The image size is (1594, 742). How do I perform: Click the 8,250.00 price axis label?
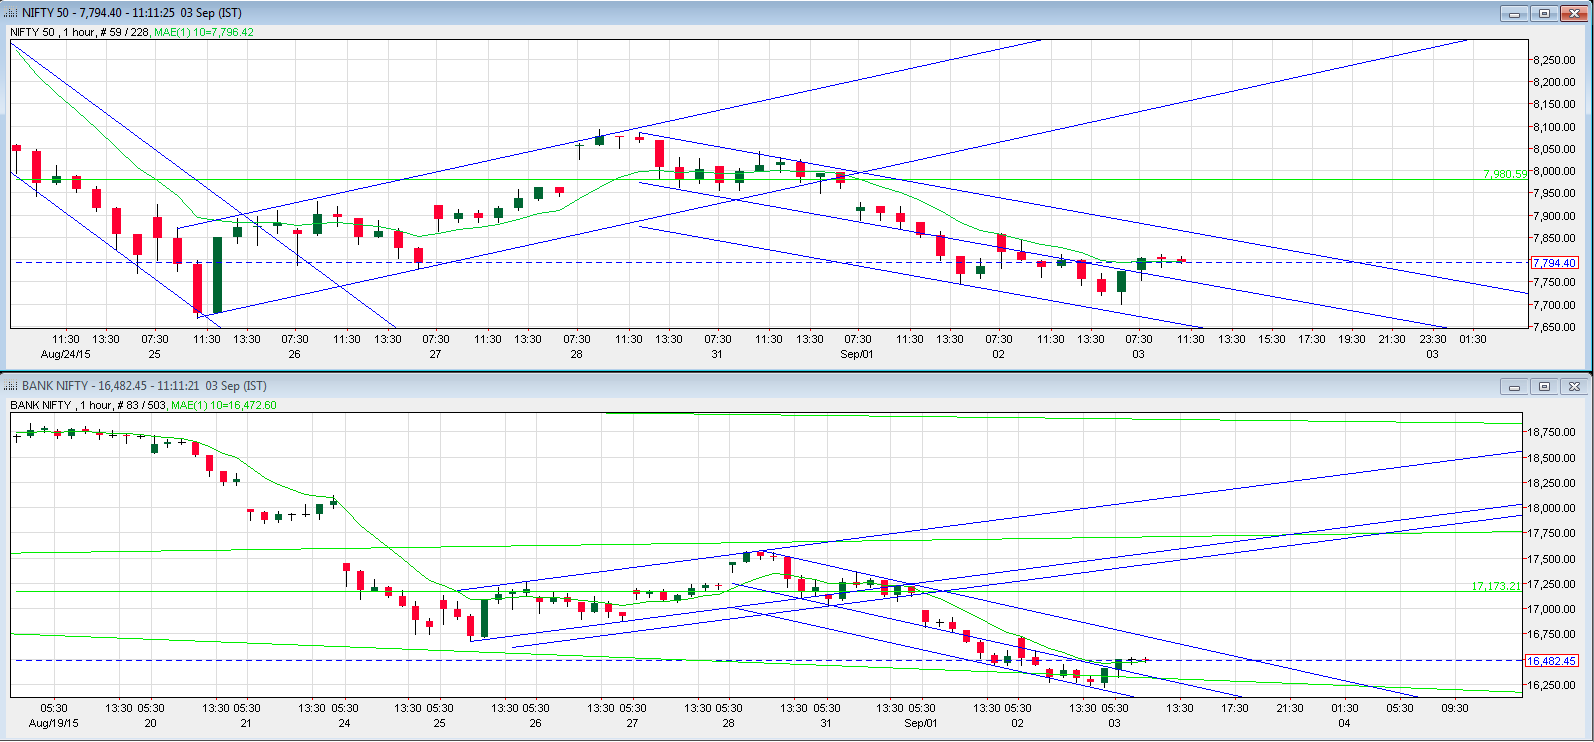click(x=1554, y=60)
